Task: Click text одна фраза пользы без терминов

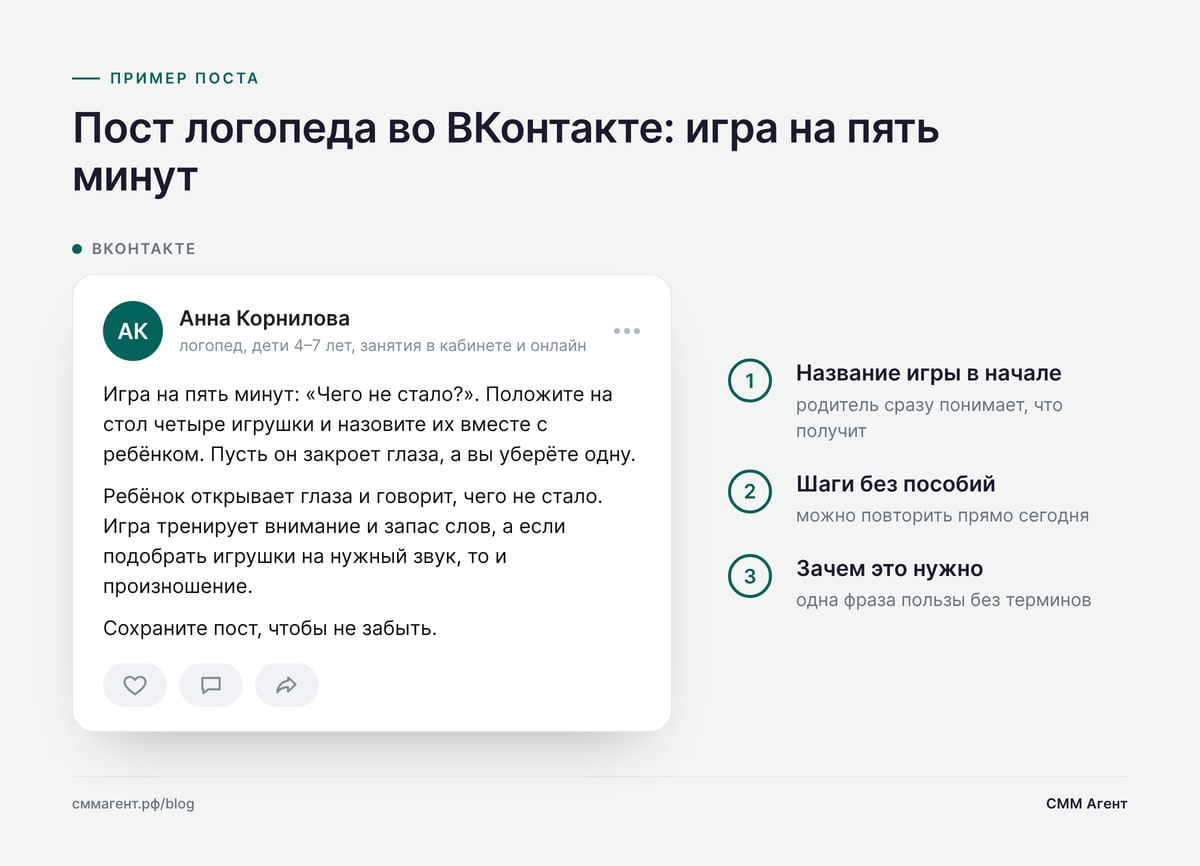Action: click(943, 601)
